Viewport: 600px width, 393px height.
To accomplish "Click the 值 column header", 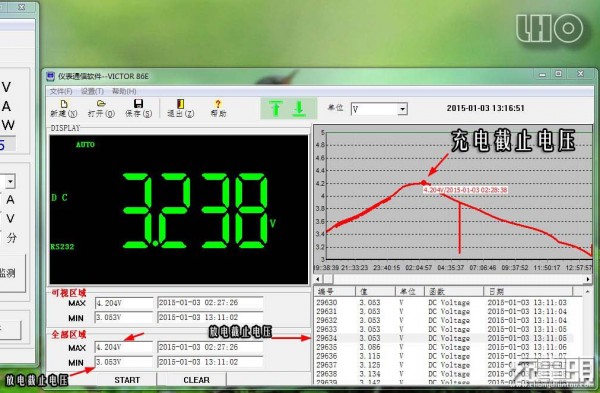I will [x=375, y=292].
